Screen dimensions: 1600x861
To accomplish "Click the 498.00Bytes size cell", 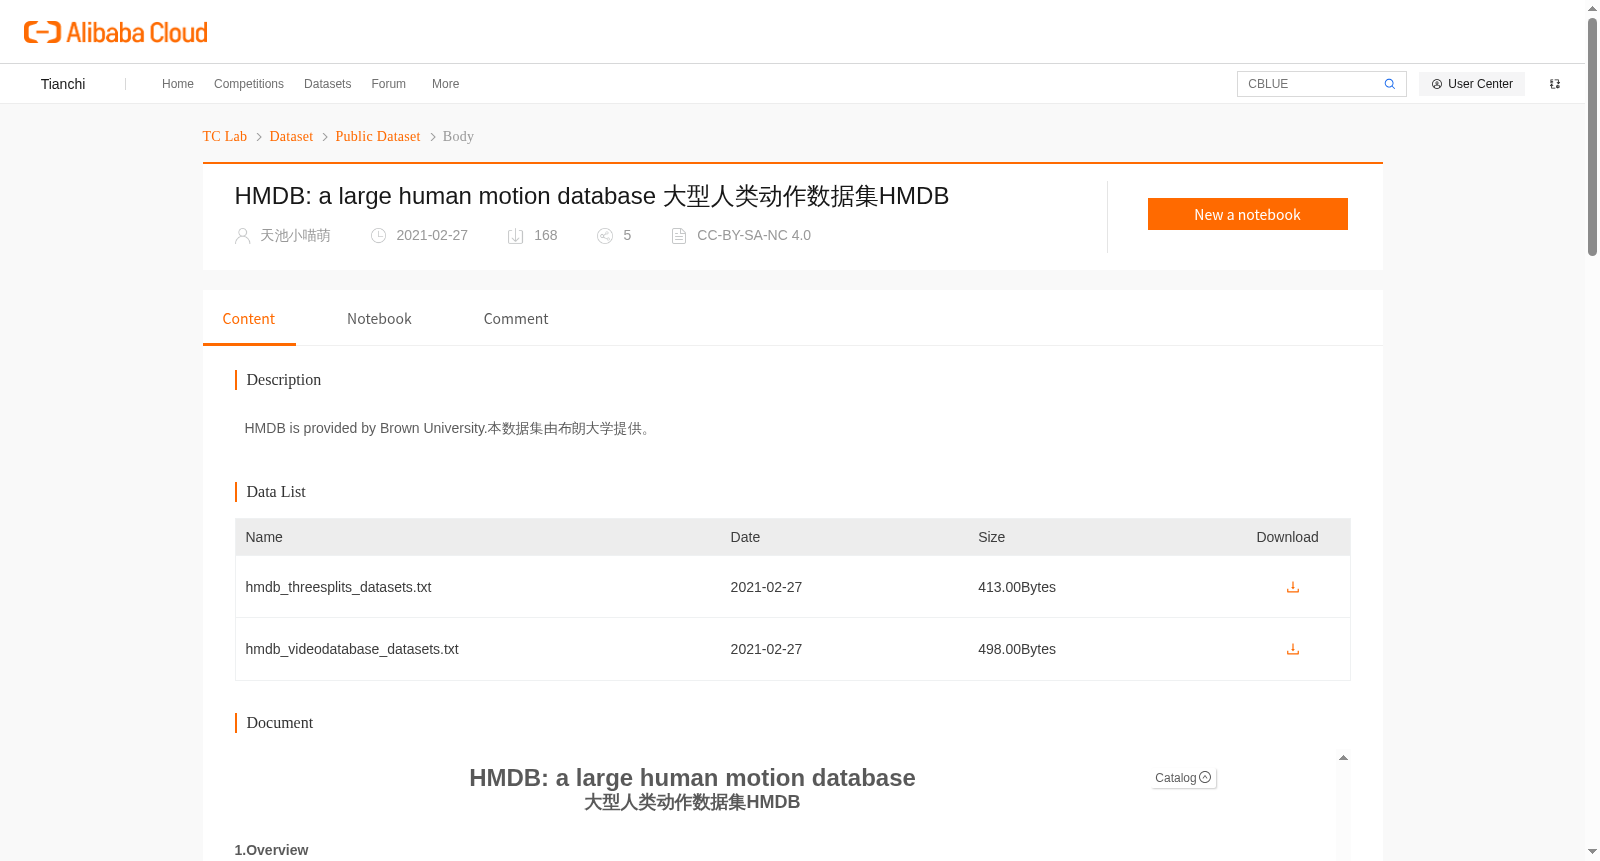I will coord(1017,649).
